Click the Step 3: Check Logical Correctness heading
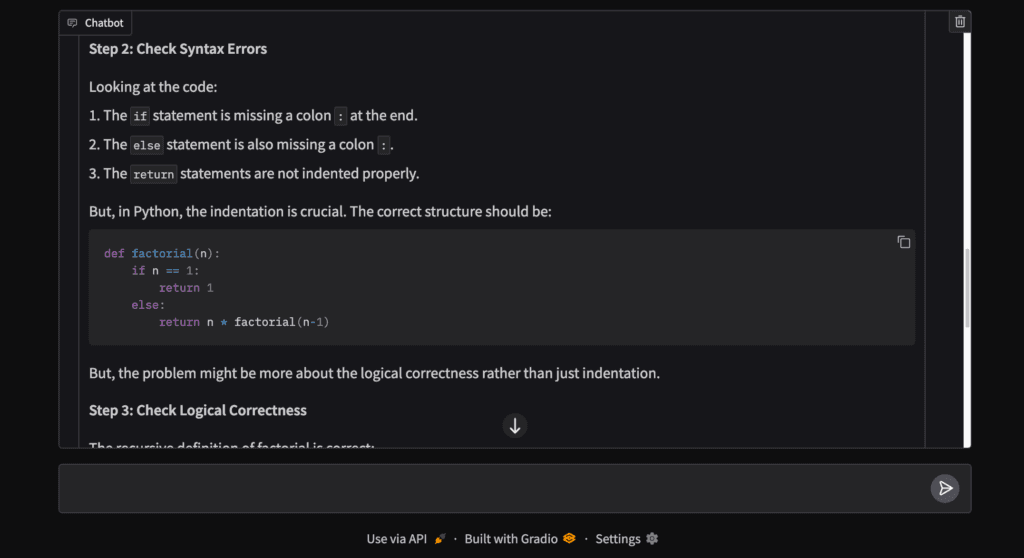1024x558 pixels. point(197,410)
